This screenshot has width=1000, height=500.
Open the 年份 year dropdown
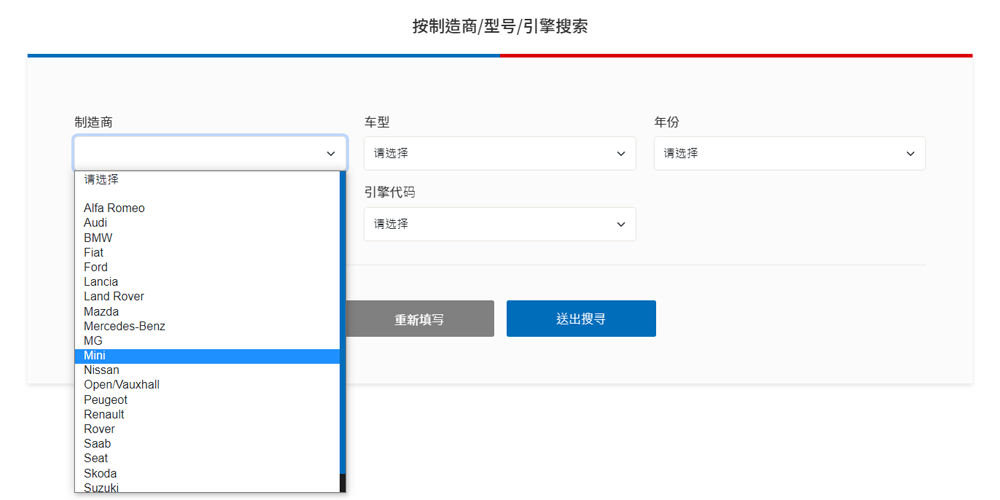coord(790,153)
